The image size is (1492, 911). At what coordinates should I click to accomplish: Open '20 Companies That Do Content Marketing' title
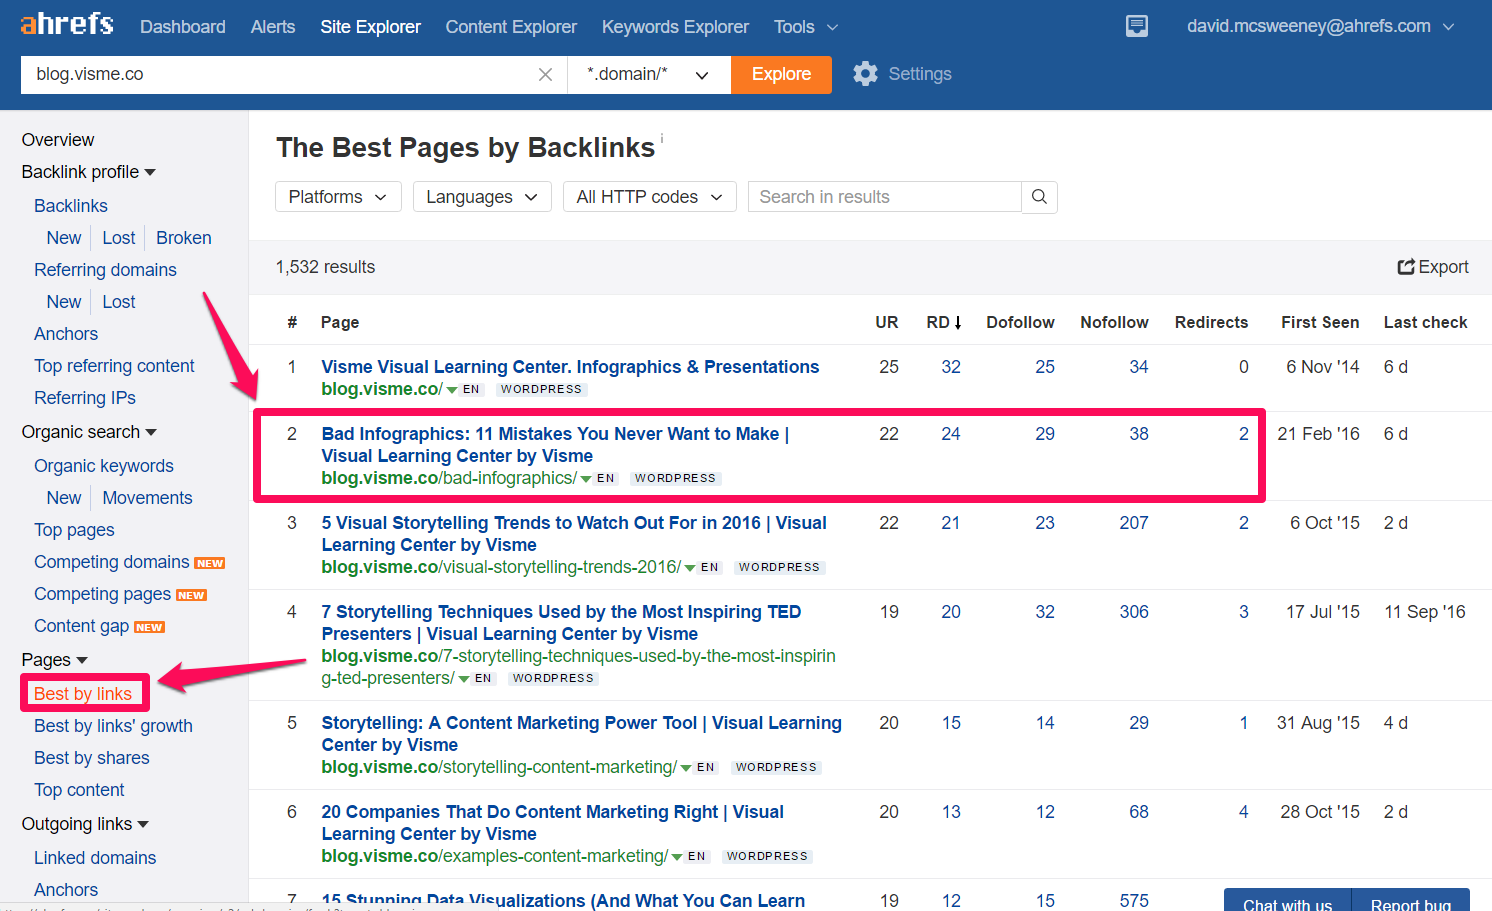(x=552, y=823)
